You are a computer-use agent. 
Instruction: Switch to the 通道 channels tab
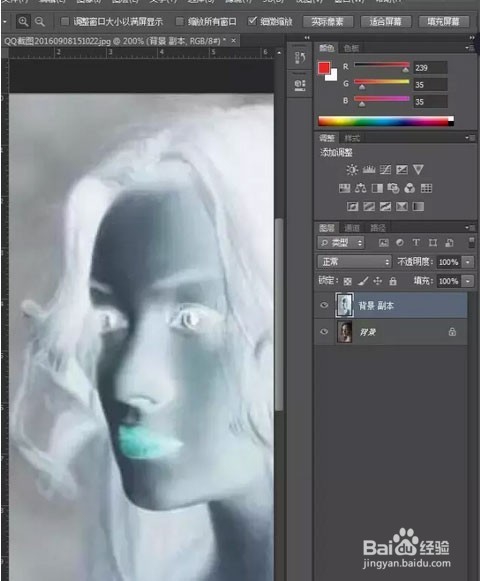click(x=351, y=228)
